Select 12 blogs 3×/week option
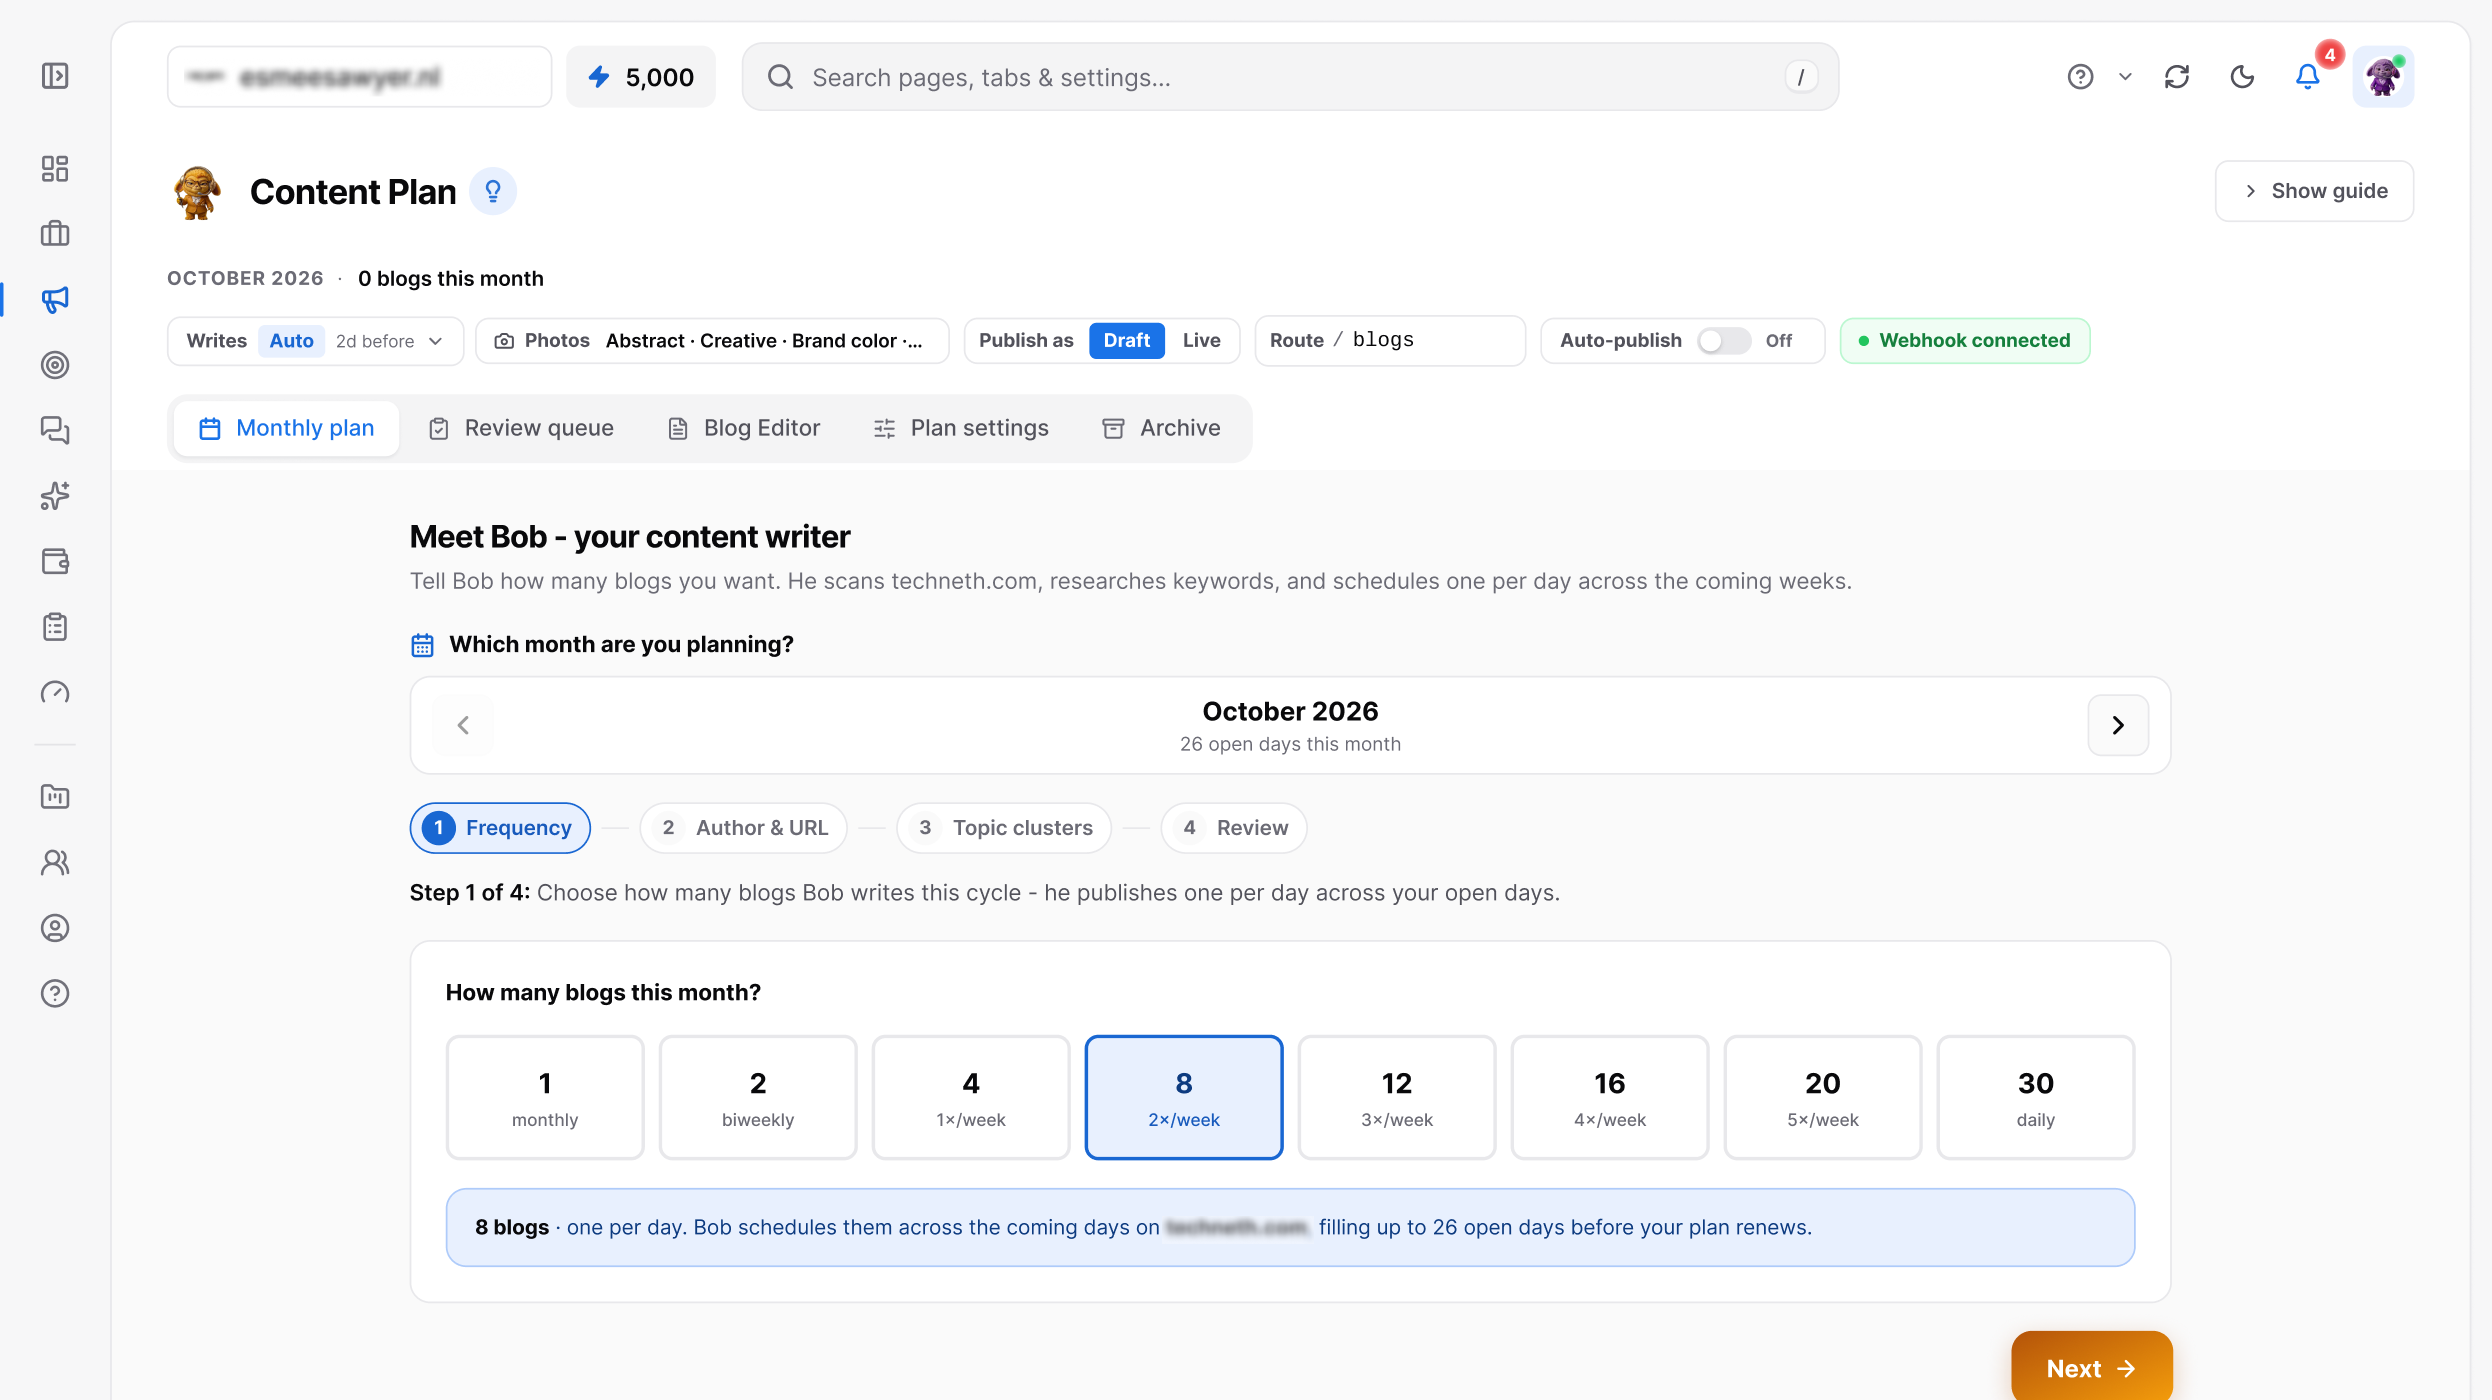Viewport: 2492px width, 1400px height. (1397, 1097)
